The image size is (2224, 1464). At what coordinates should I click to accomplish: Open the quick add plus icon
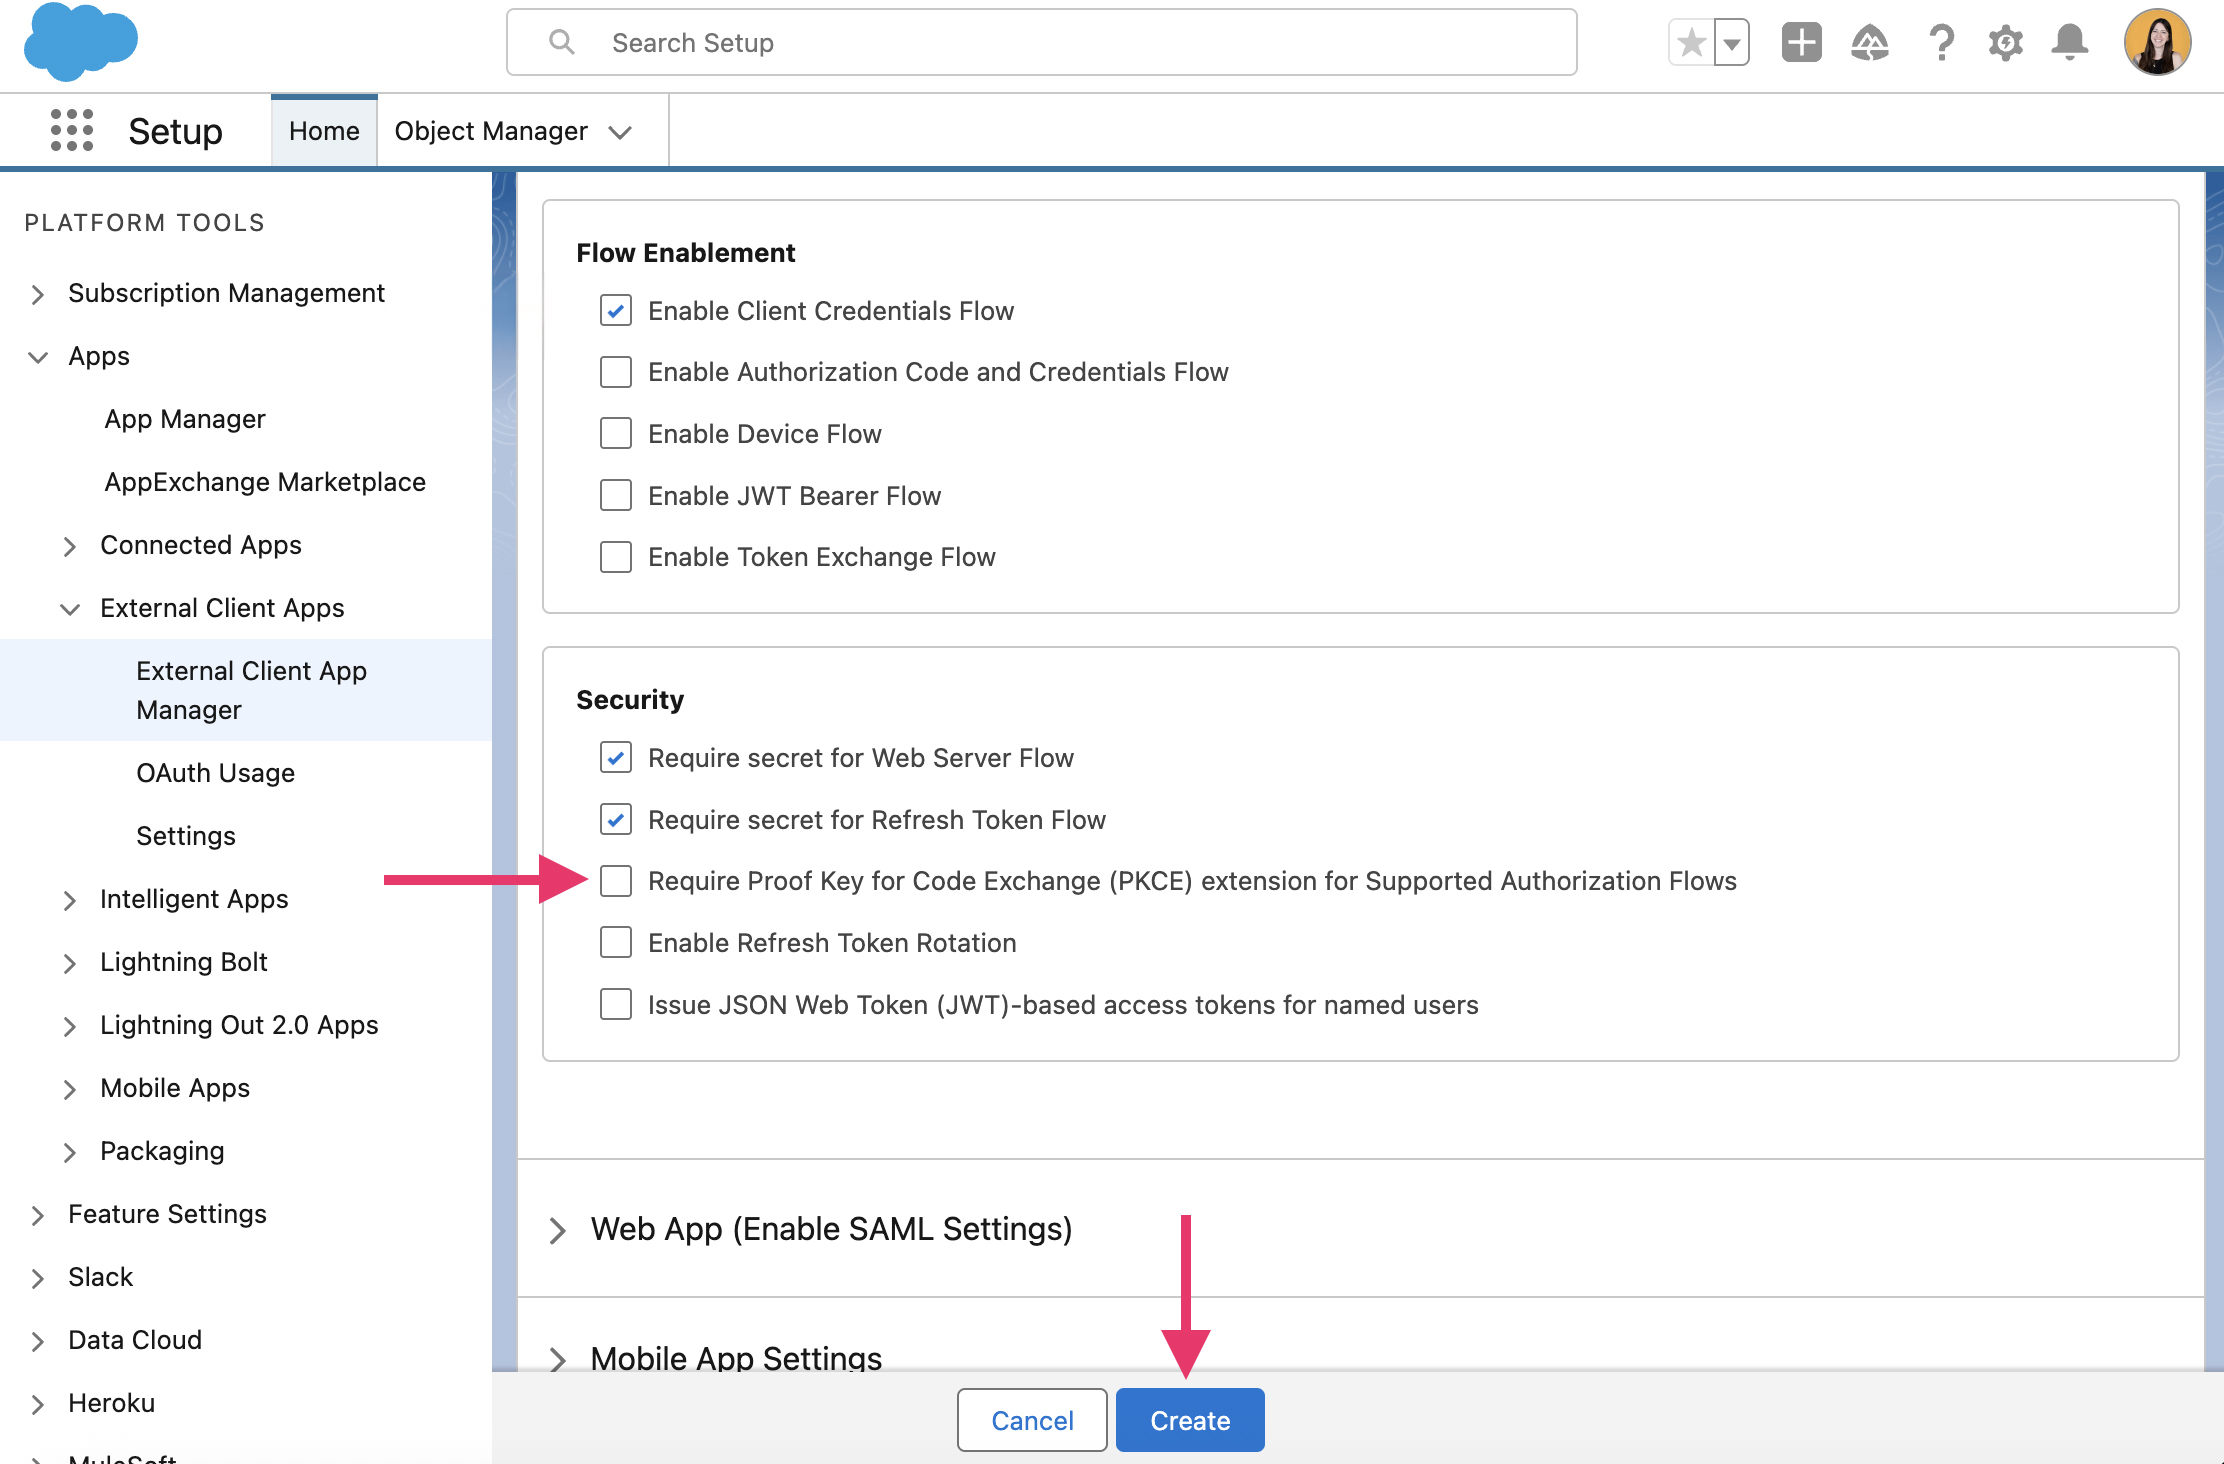coord(1801,42)
